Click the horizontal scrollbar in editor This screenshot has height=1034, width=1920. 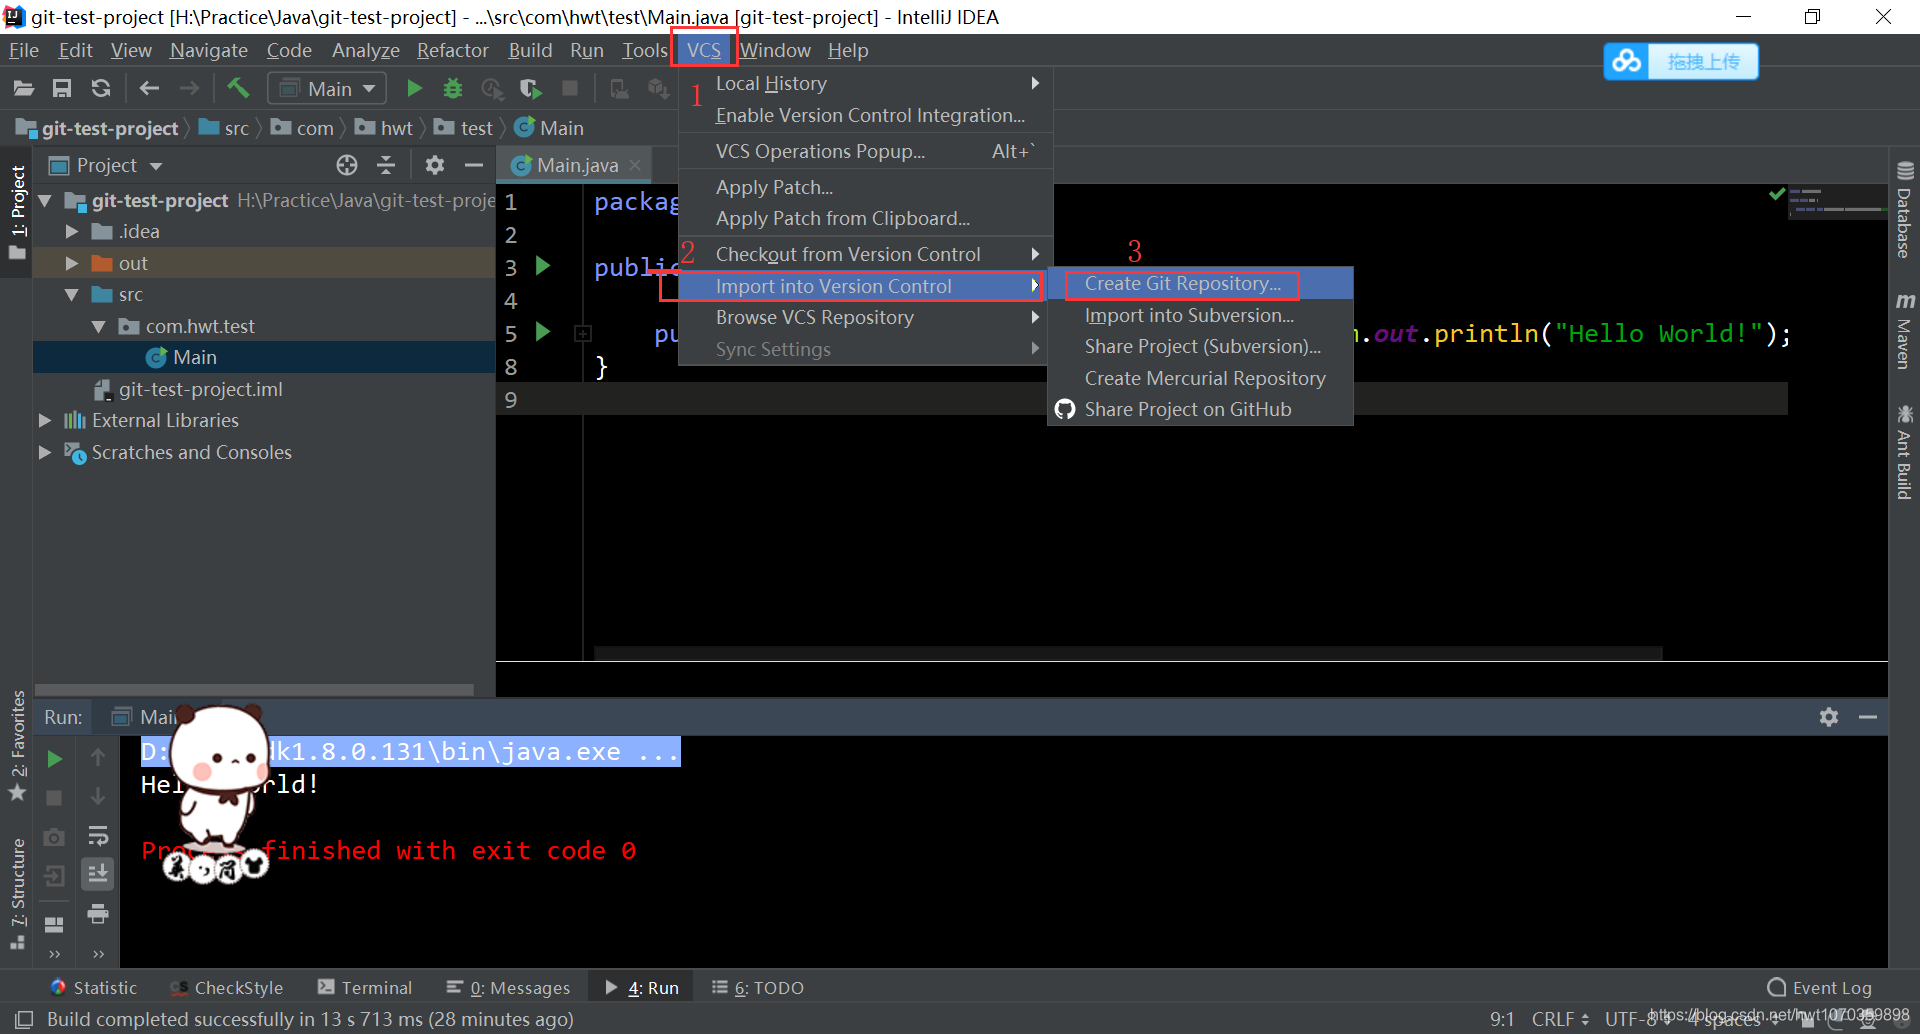click(x=1128, y=653)
